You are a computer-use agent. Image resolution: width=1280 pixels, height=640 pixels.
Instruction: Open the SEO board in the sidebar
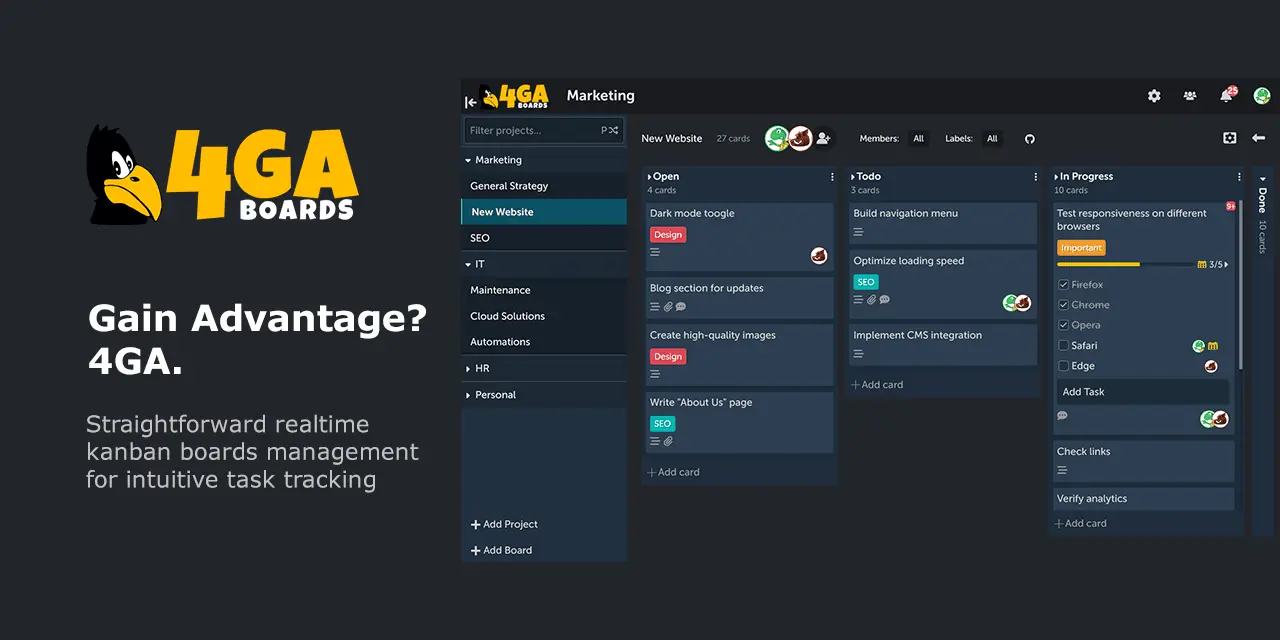(x=544, y=238)
